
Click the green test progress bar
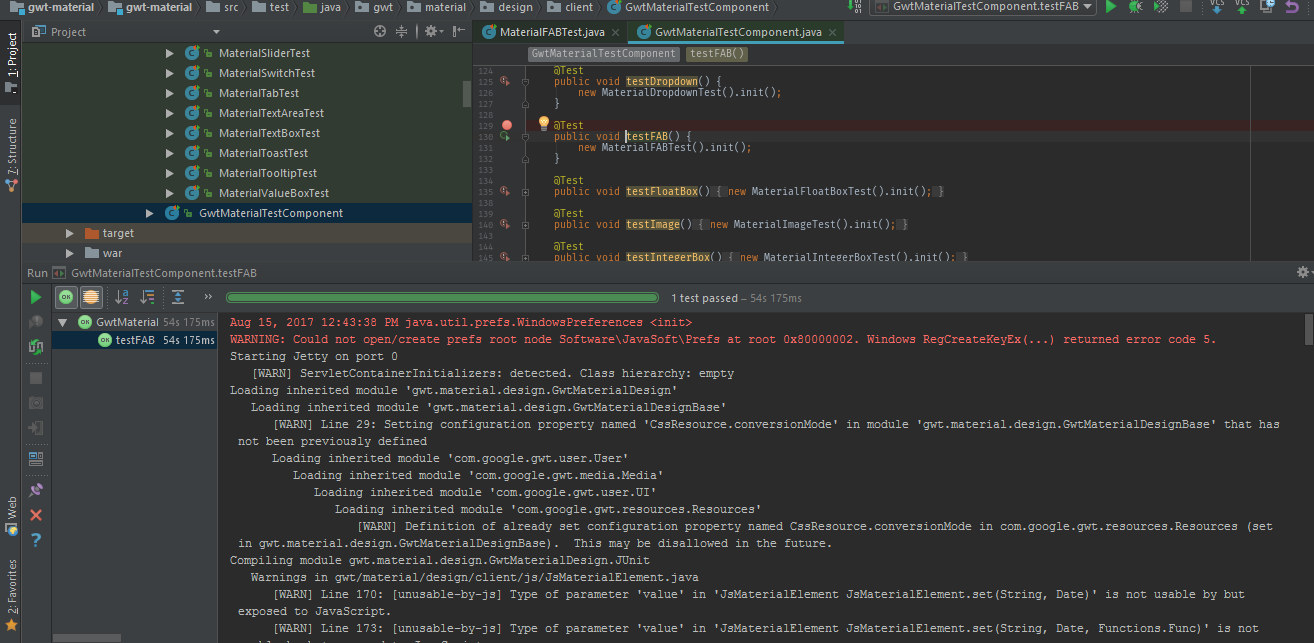[442, 297]
